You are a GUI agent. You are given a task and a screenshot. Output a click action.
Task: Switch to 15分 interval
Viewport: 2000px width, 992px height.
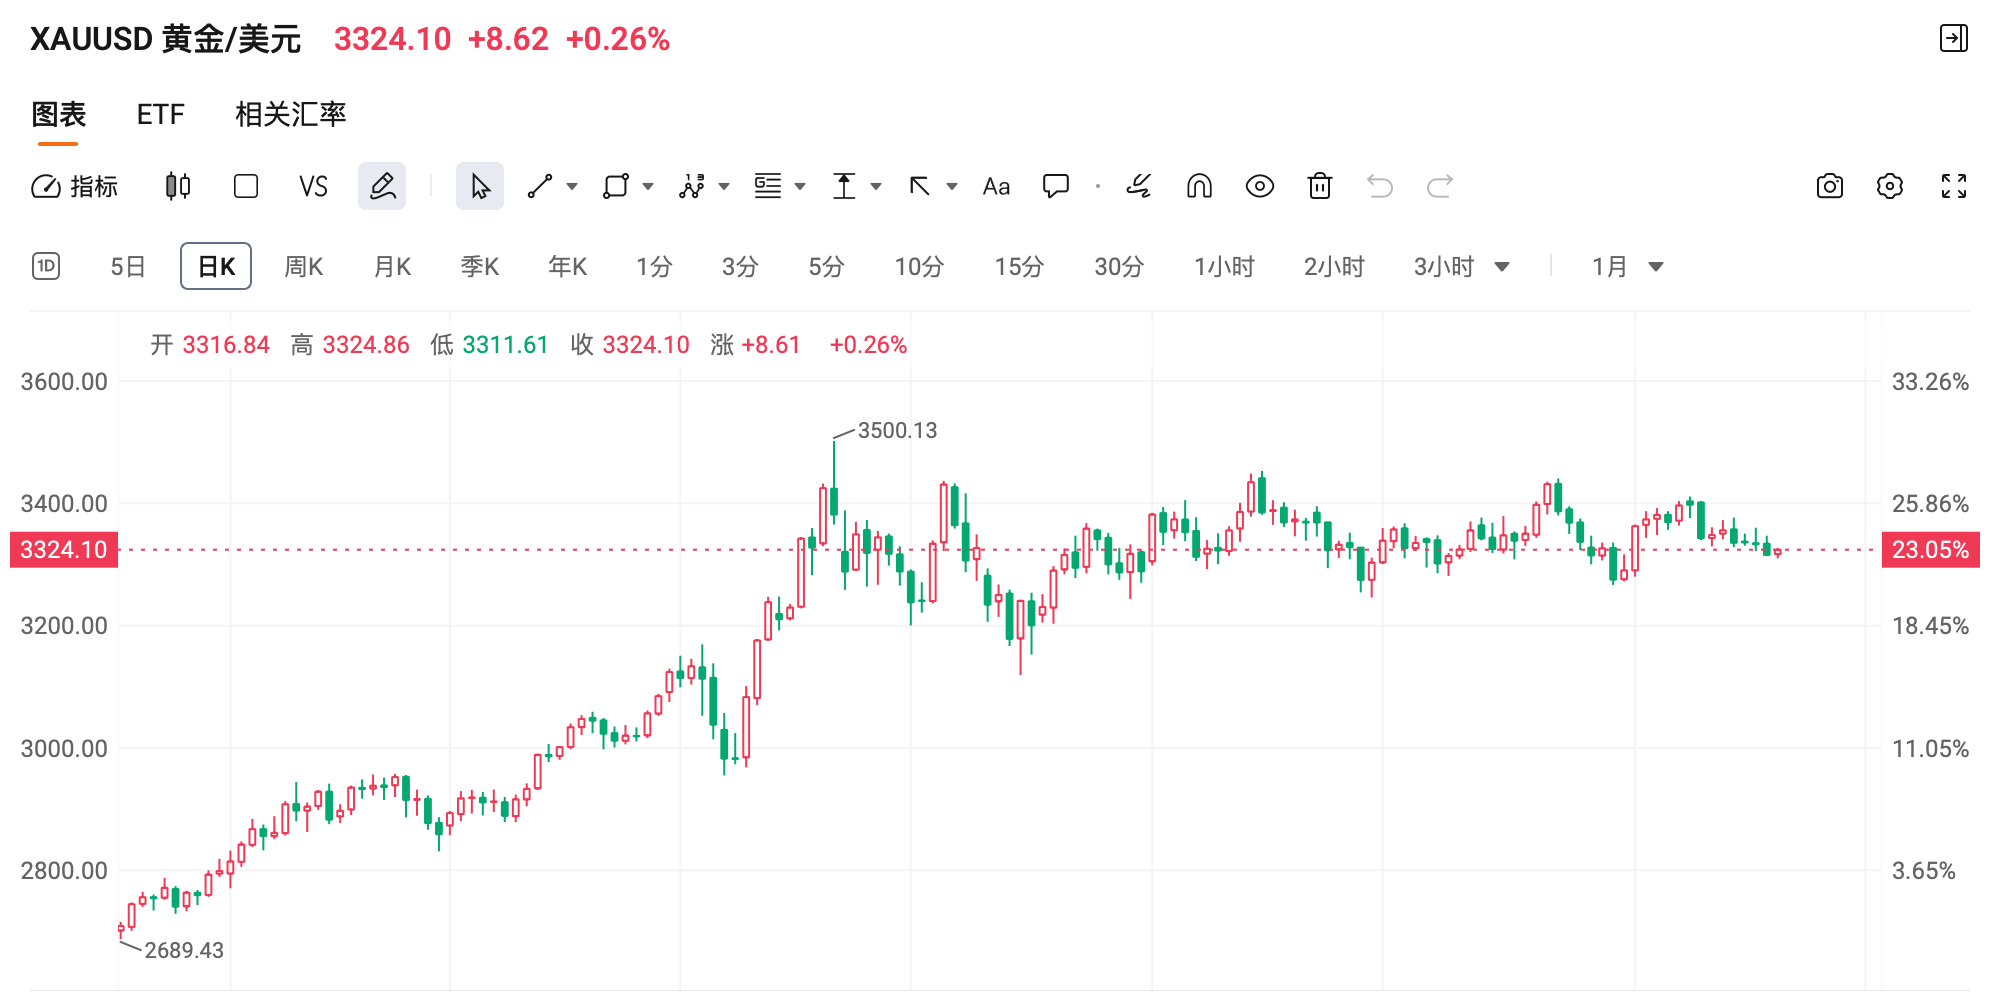tap(1019, 267)
